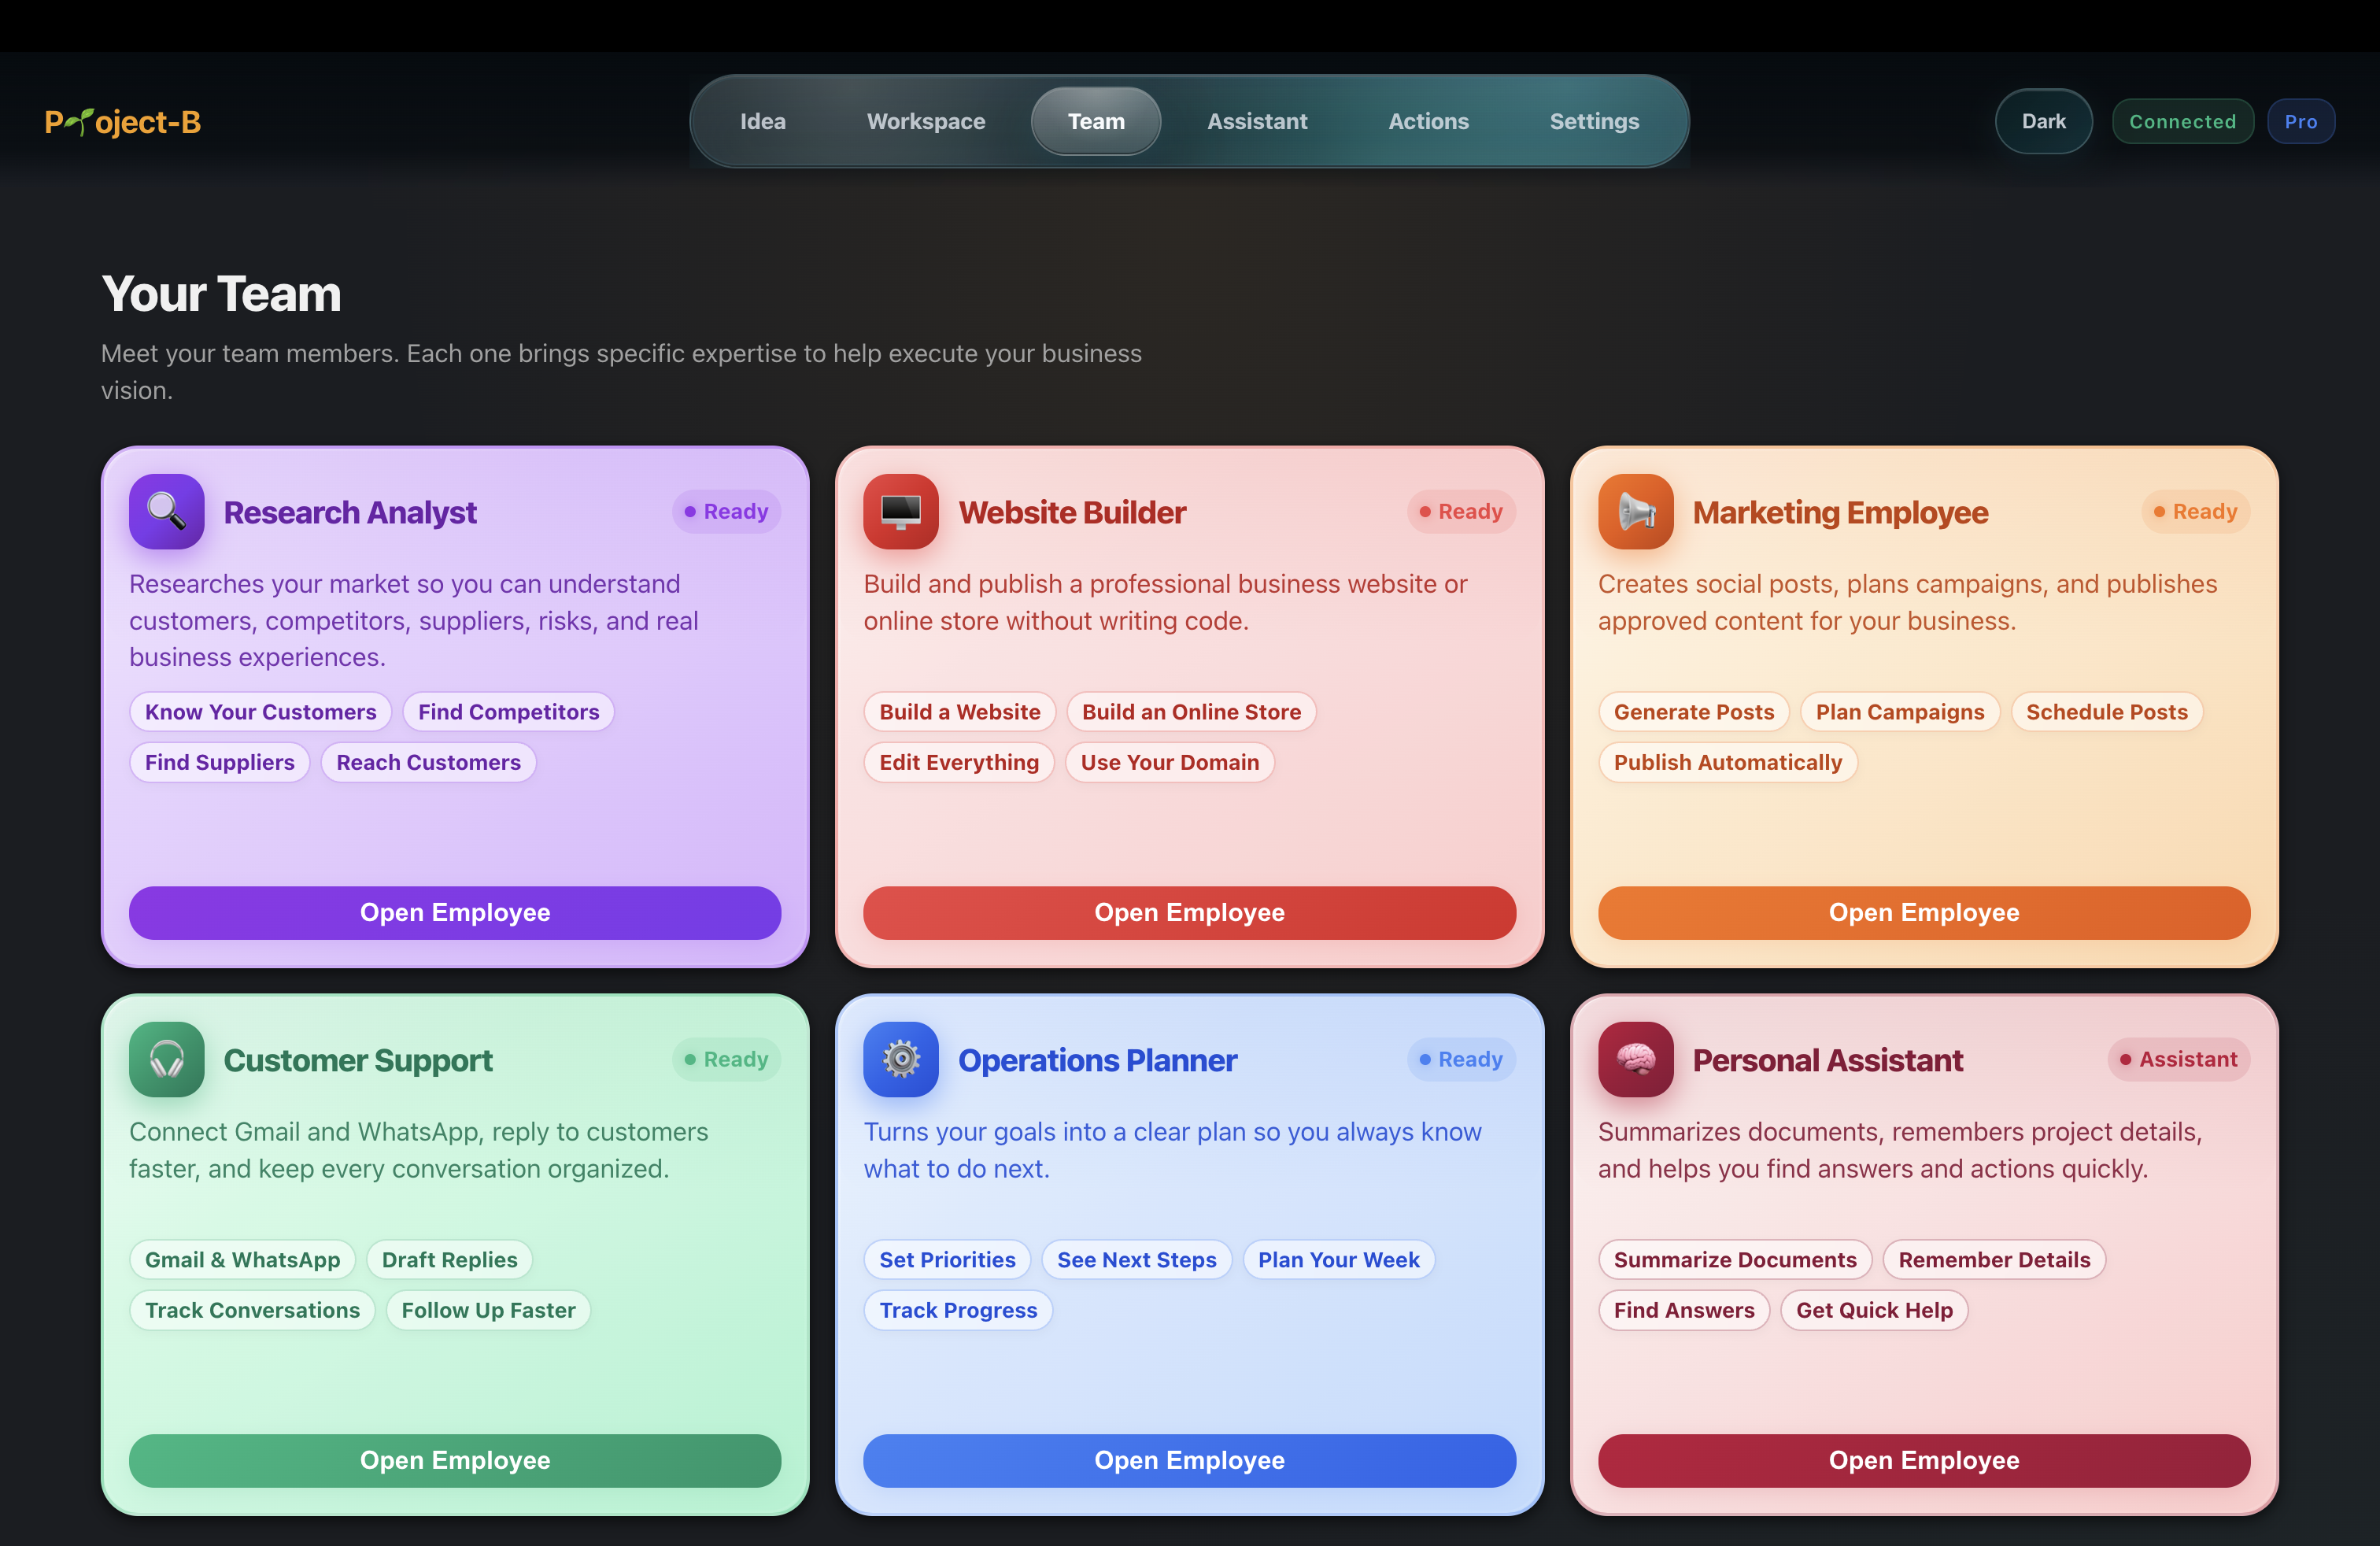Select the Team tab
The height and width of the screenshot is (1546, 2380).
pos(1096,121)
